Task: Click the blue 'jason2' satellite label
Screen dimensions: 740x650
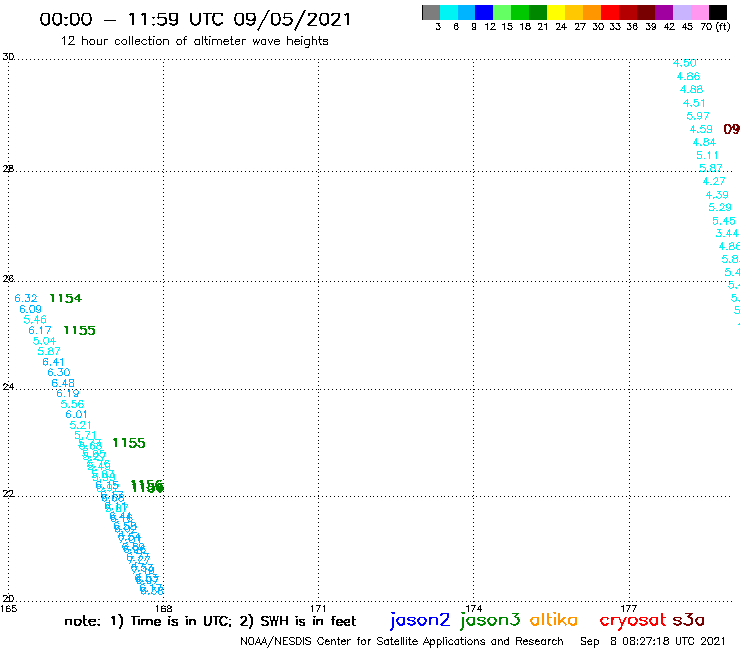Action: pos(420,620)
